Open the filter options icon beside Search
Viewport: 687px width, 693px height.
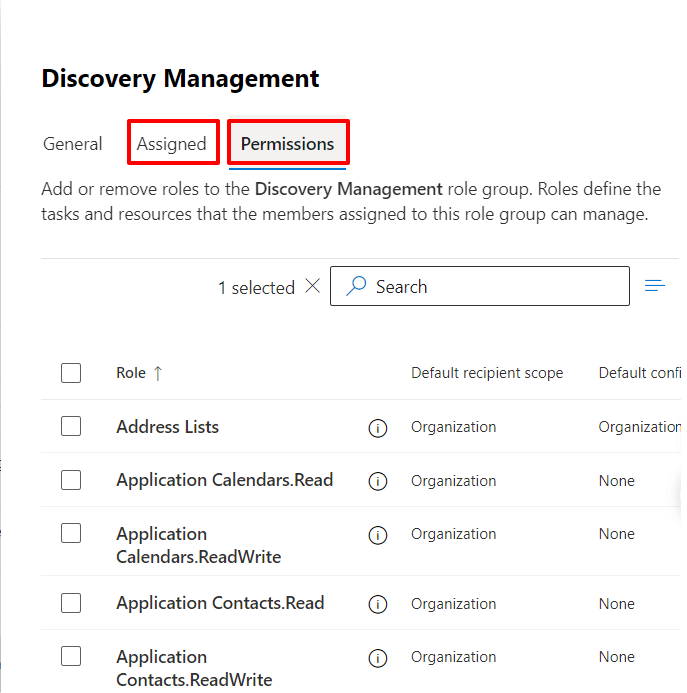[x=655, y=287]
